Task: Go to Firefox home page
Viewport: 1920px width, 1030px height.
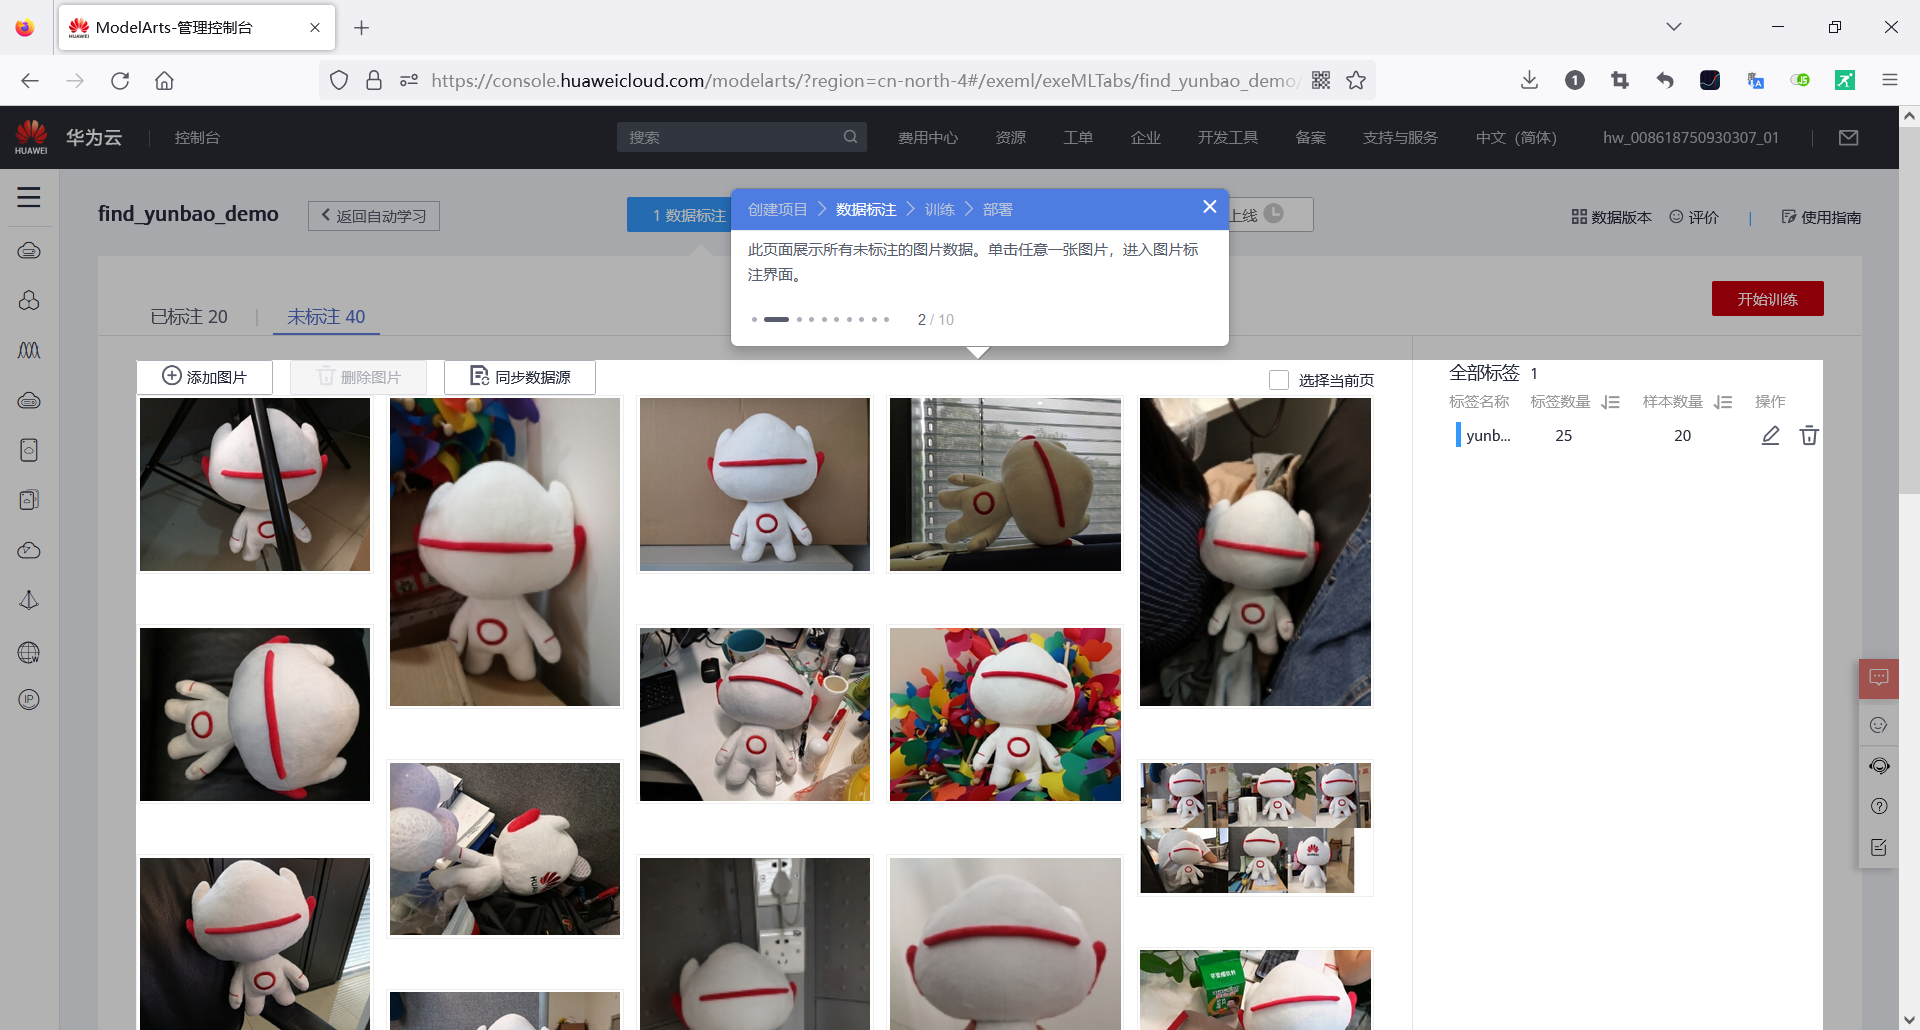Action: coord(164,81)
